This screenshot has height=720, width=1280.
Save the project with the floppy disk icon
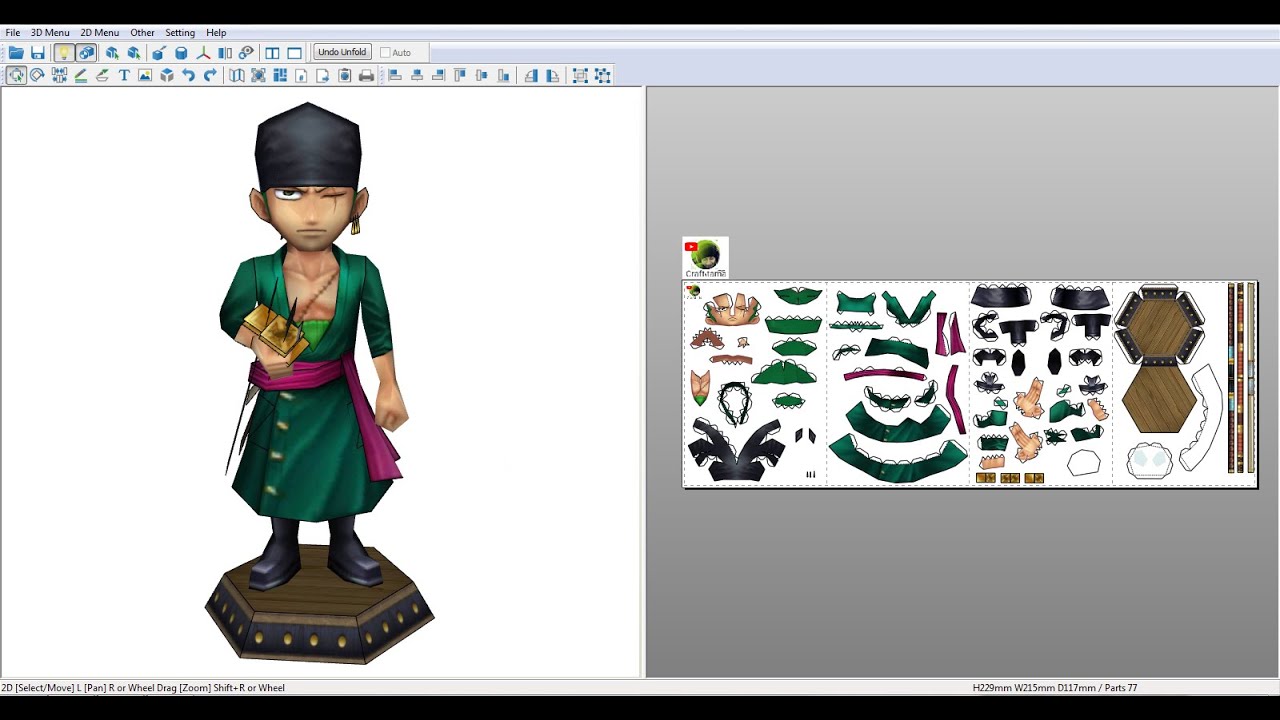38,53
